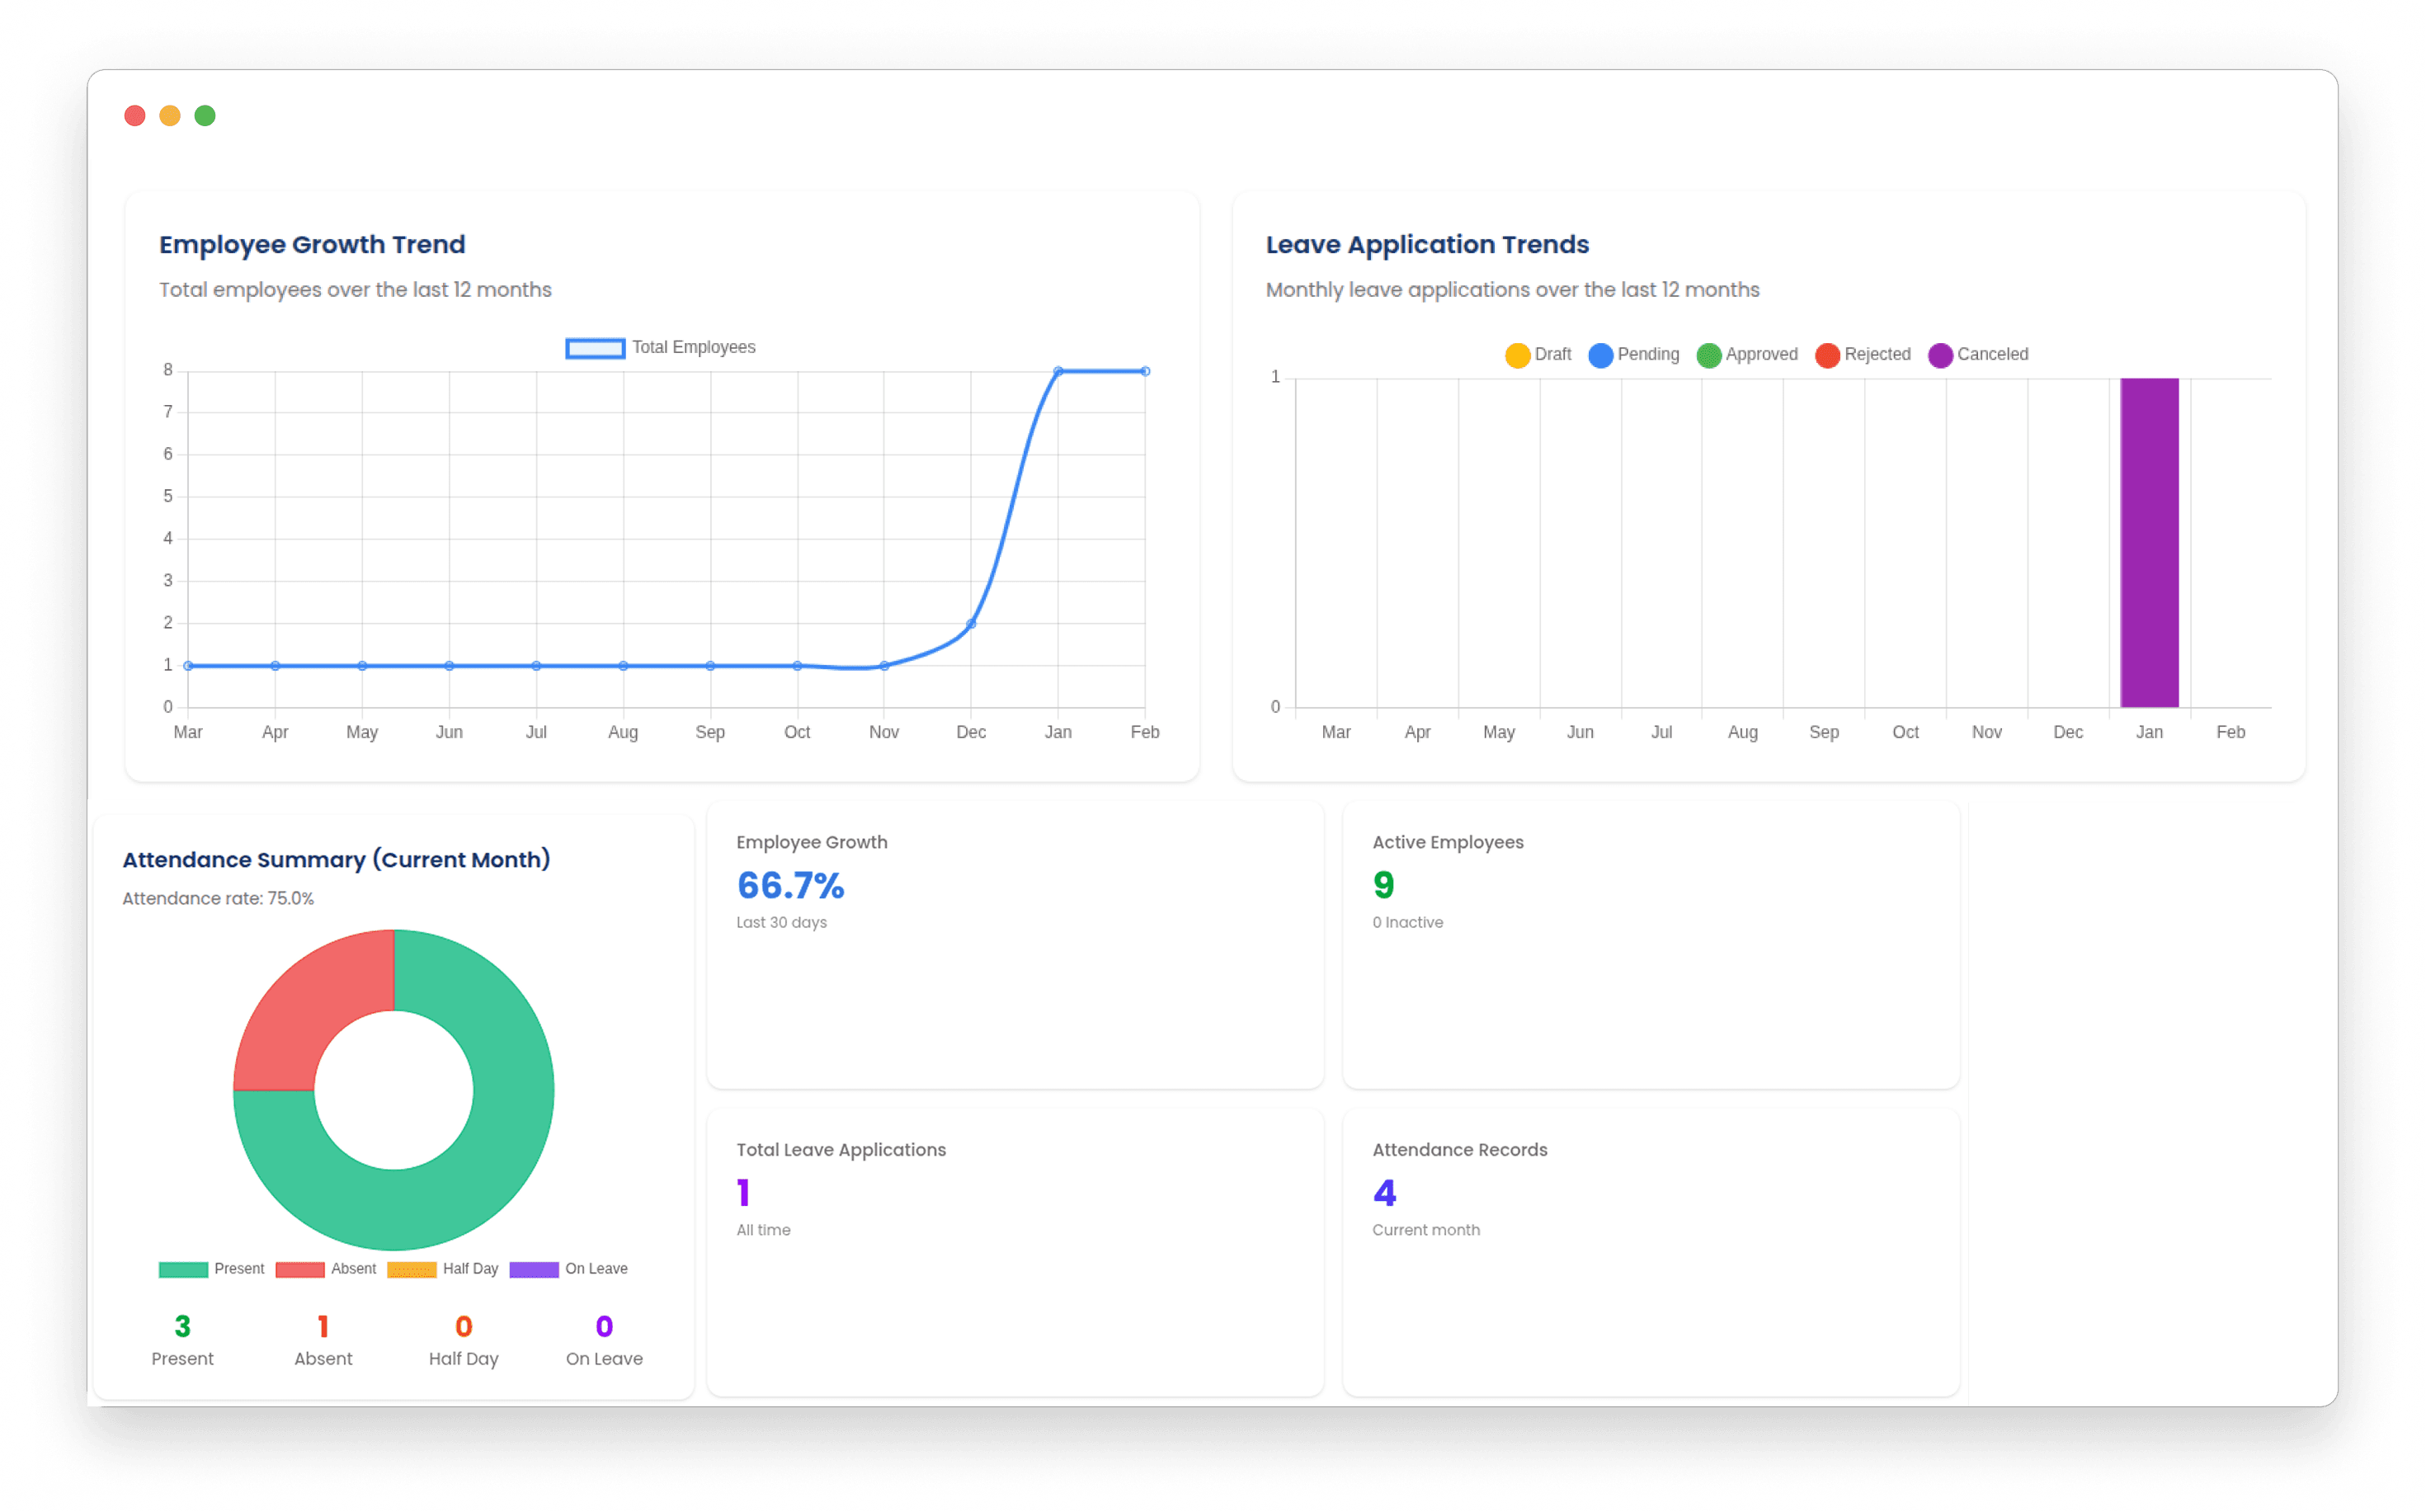Click the Dec data point on line chart

[x=971, y=624]
